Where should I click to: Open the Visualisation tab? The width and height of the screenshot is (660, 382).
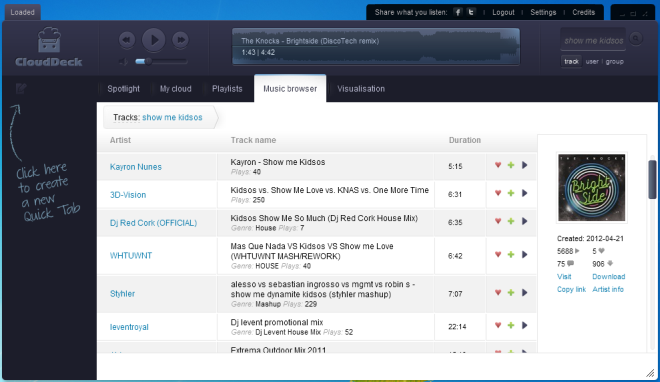(x=361, y=89)
